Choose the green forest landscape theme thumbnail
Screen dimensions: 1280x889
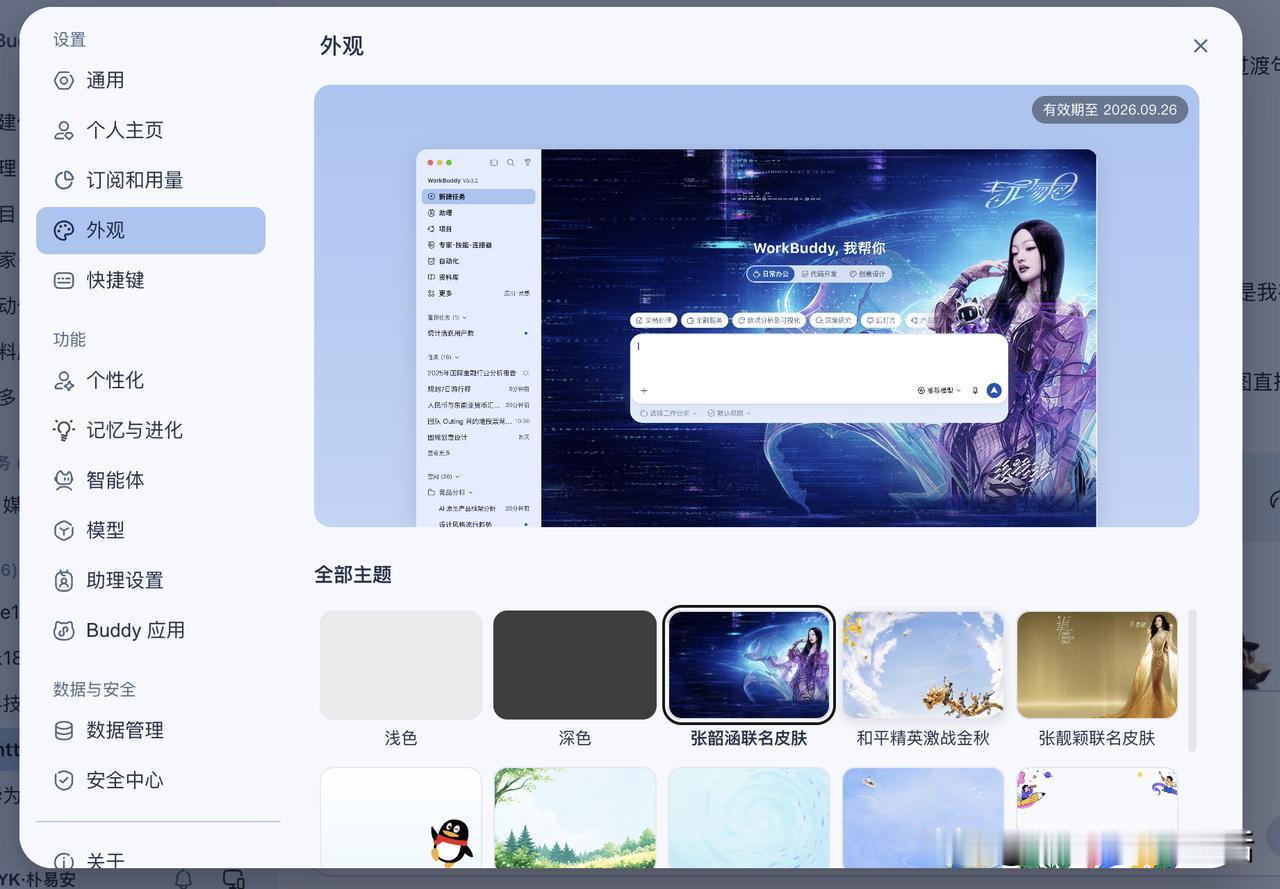[x=575, y=818]
